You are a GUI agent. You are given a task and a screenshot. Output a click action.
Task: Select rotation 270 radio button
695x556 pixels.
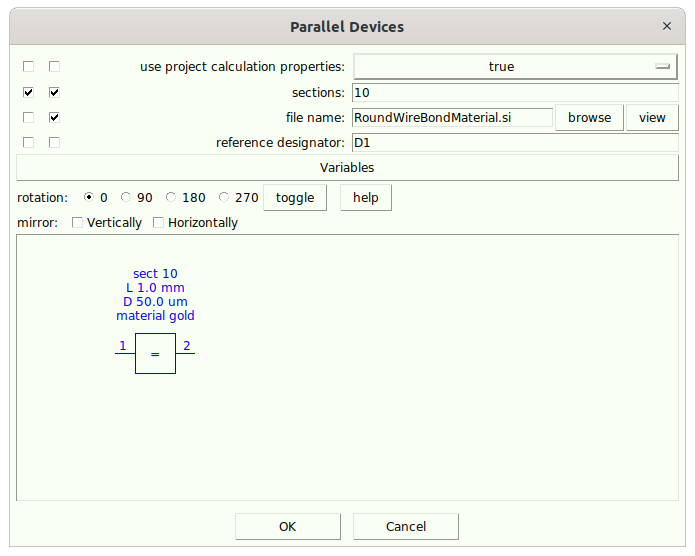[224, 197]
